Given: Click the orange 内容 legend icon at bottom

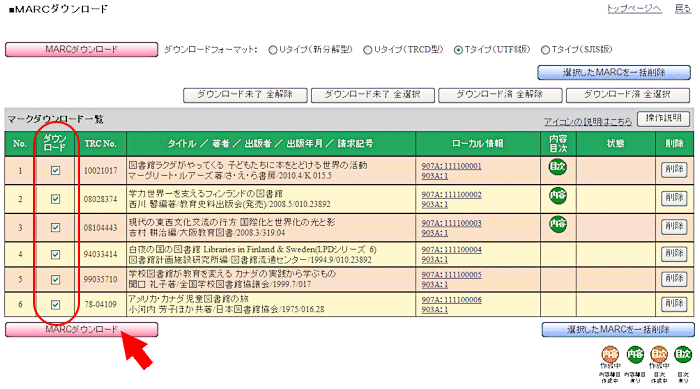Looking at the screenshot, I should pyautogui.click(x=610, y=355).
